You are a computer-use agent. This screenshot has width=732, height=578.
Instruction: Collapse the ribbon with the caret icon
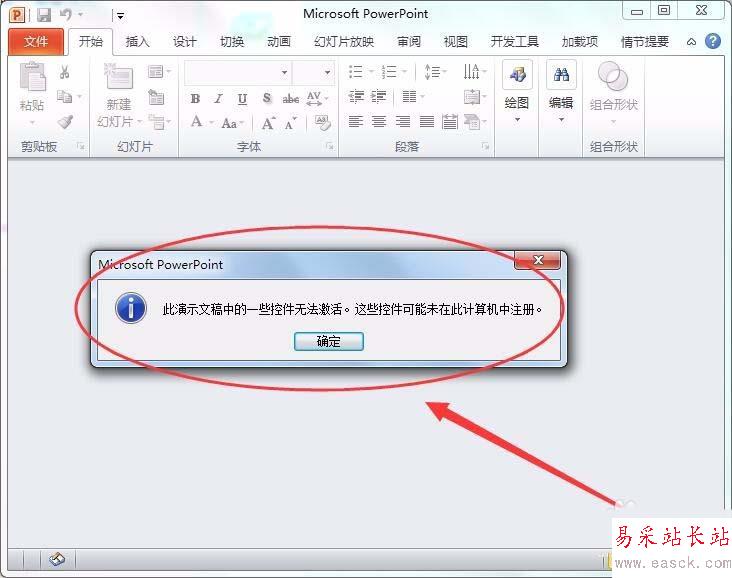click(x=691, y=42)
